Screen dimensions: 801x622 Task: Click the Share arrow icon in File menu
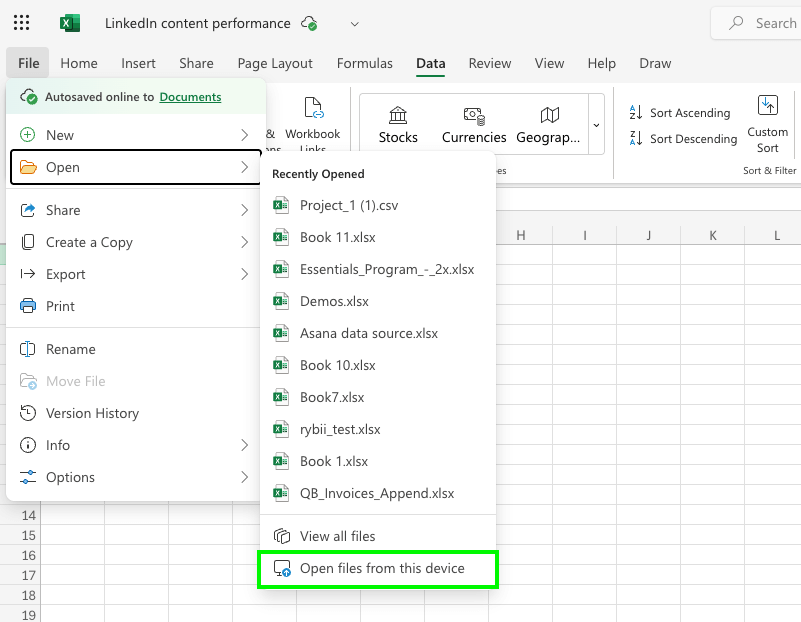(x=28, y=210)
